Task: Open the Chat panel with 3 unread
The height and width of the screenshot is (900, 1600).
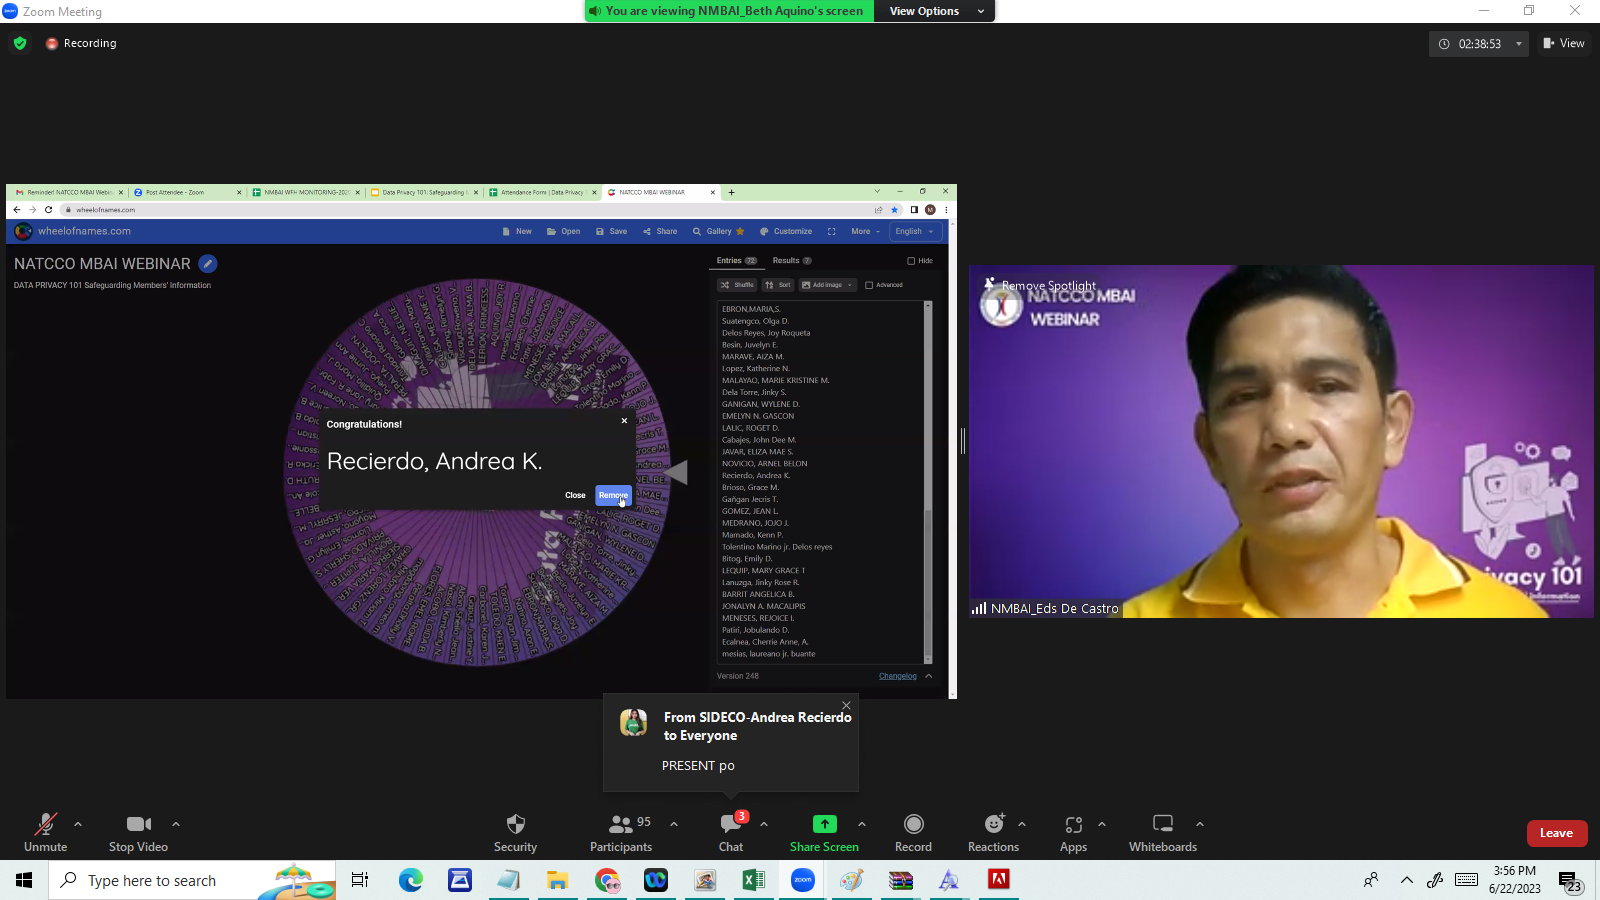Action: click(731, 832)
